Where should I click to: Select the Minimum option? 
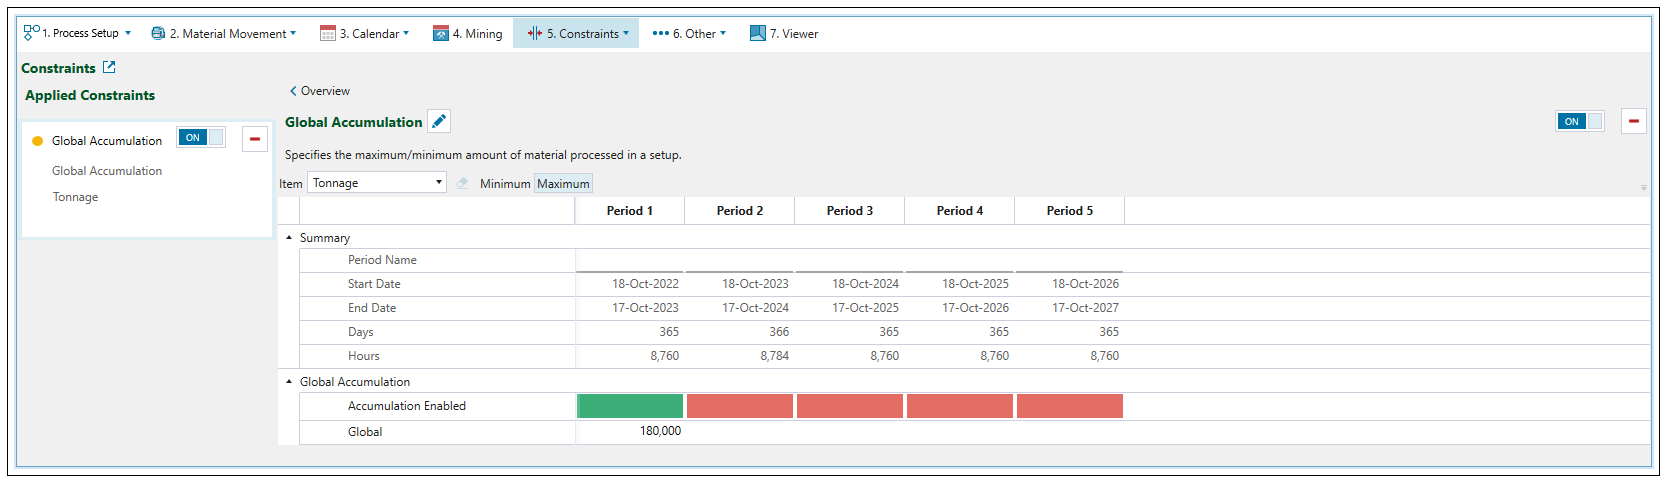505,183
